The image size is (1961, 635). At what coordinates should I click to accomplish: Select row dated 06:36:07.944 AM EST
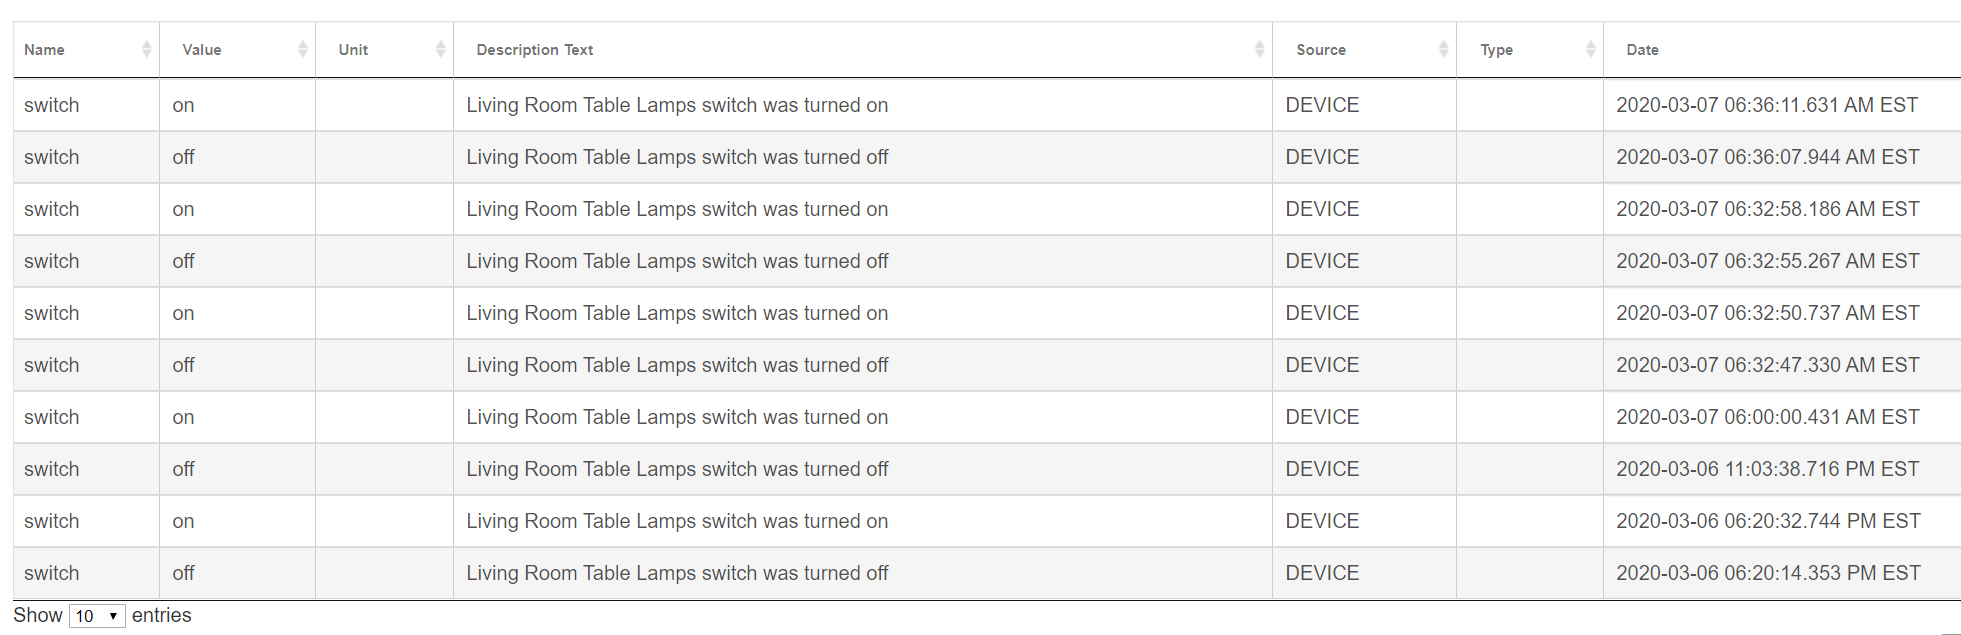coord(987,157)
